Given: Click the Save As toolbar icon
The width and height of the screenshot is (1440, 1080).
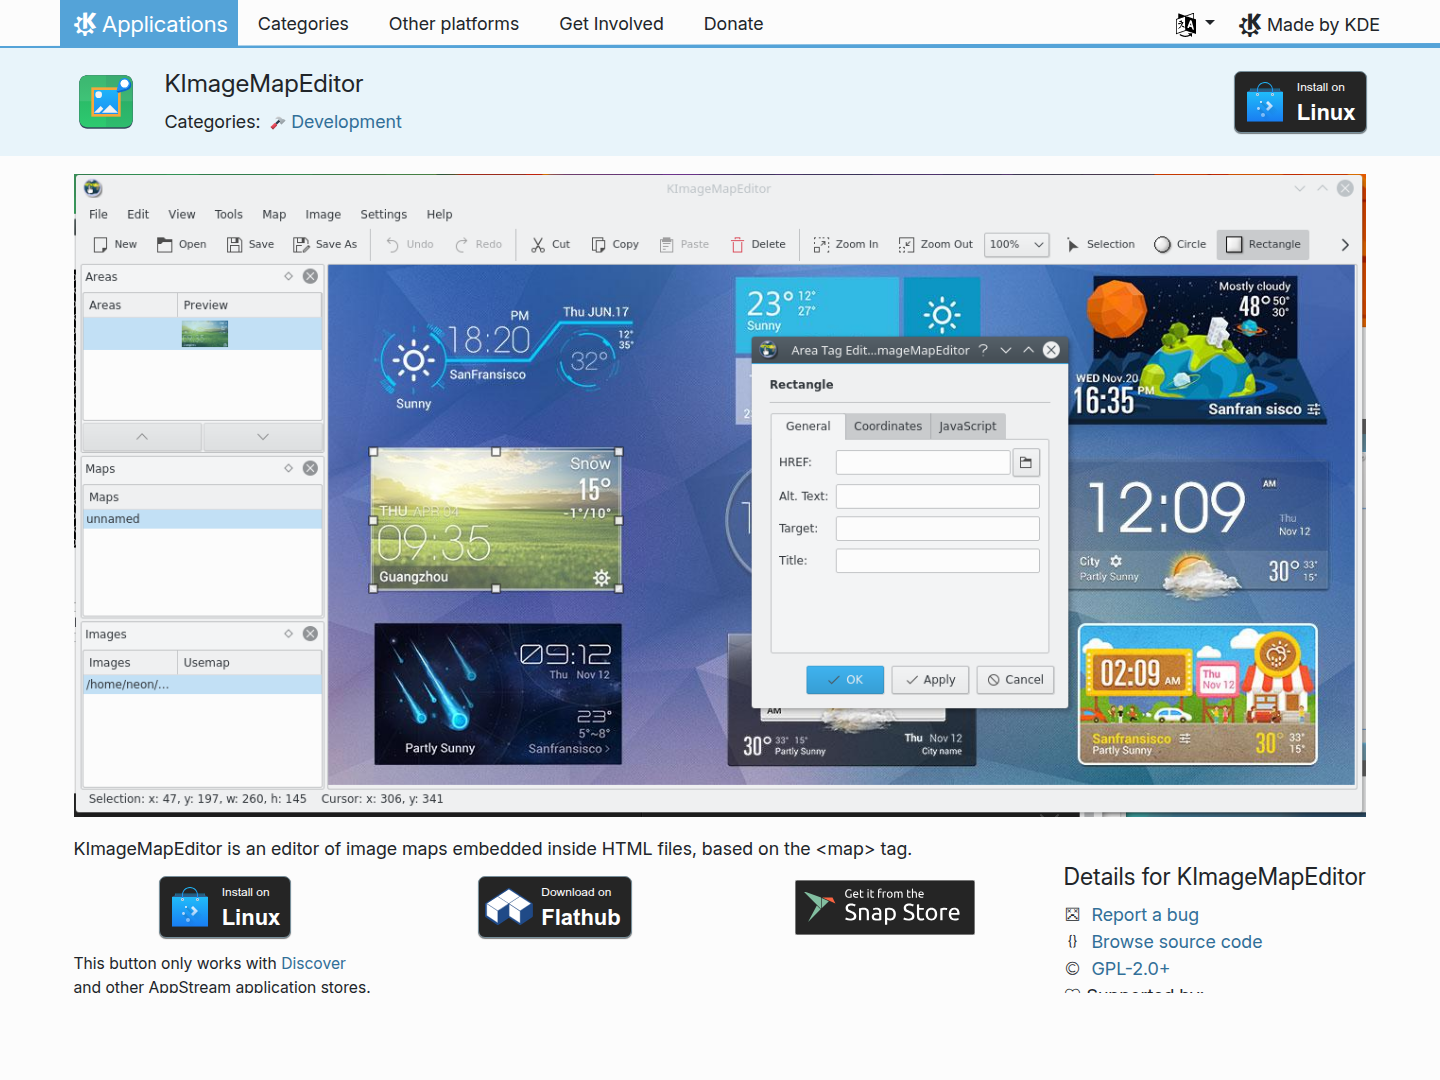Looking at the screenshot, I should [301, 245].
